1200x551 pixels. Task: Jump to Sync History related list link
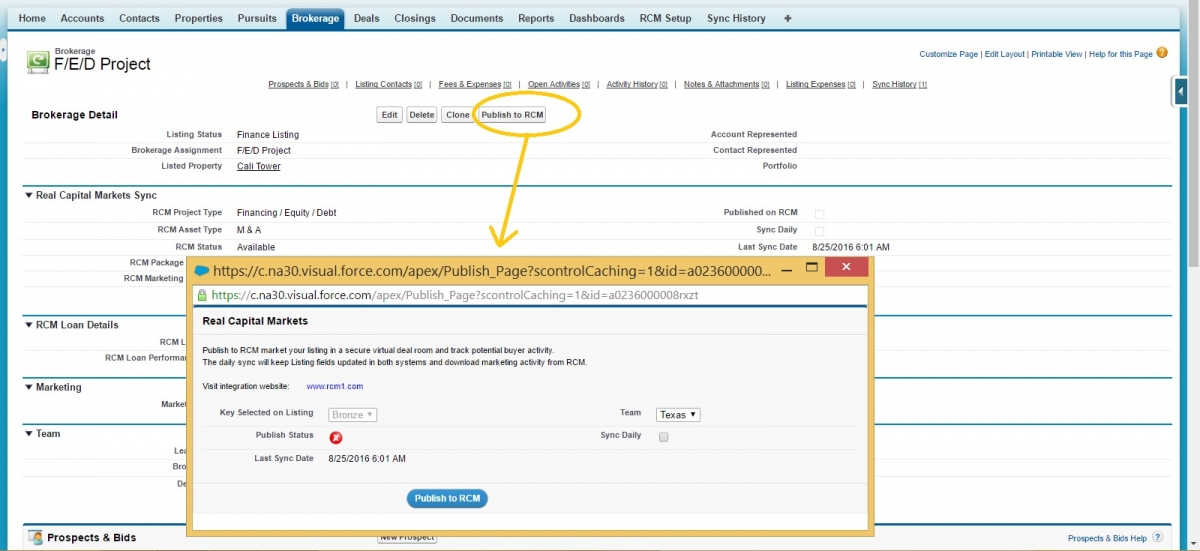899,84
